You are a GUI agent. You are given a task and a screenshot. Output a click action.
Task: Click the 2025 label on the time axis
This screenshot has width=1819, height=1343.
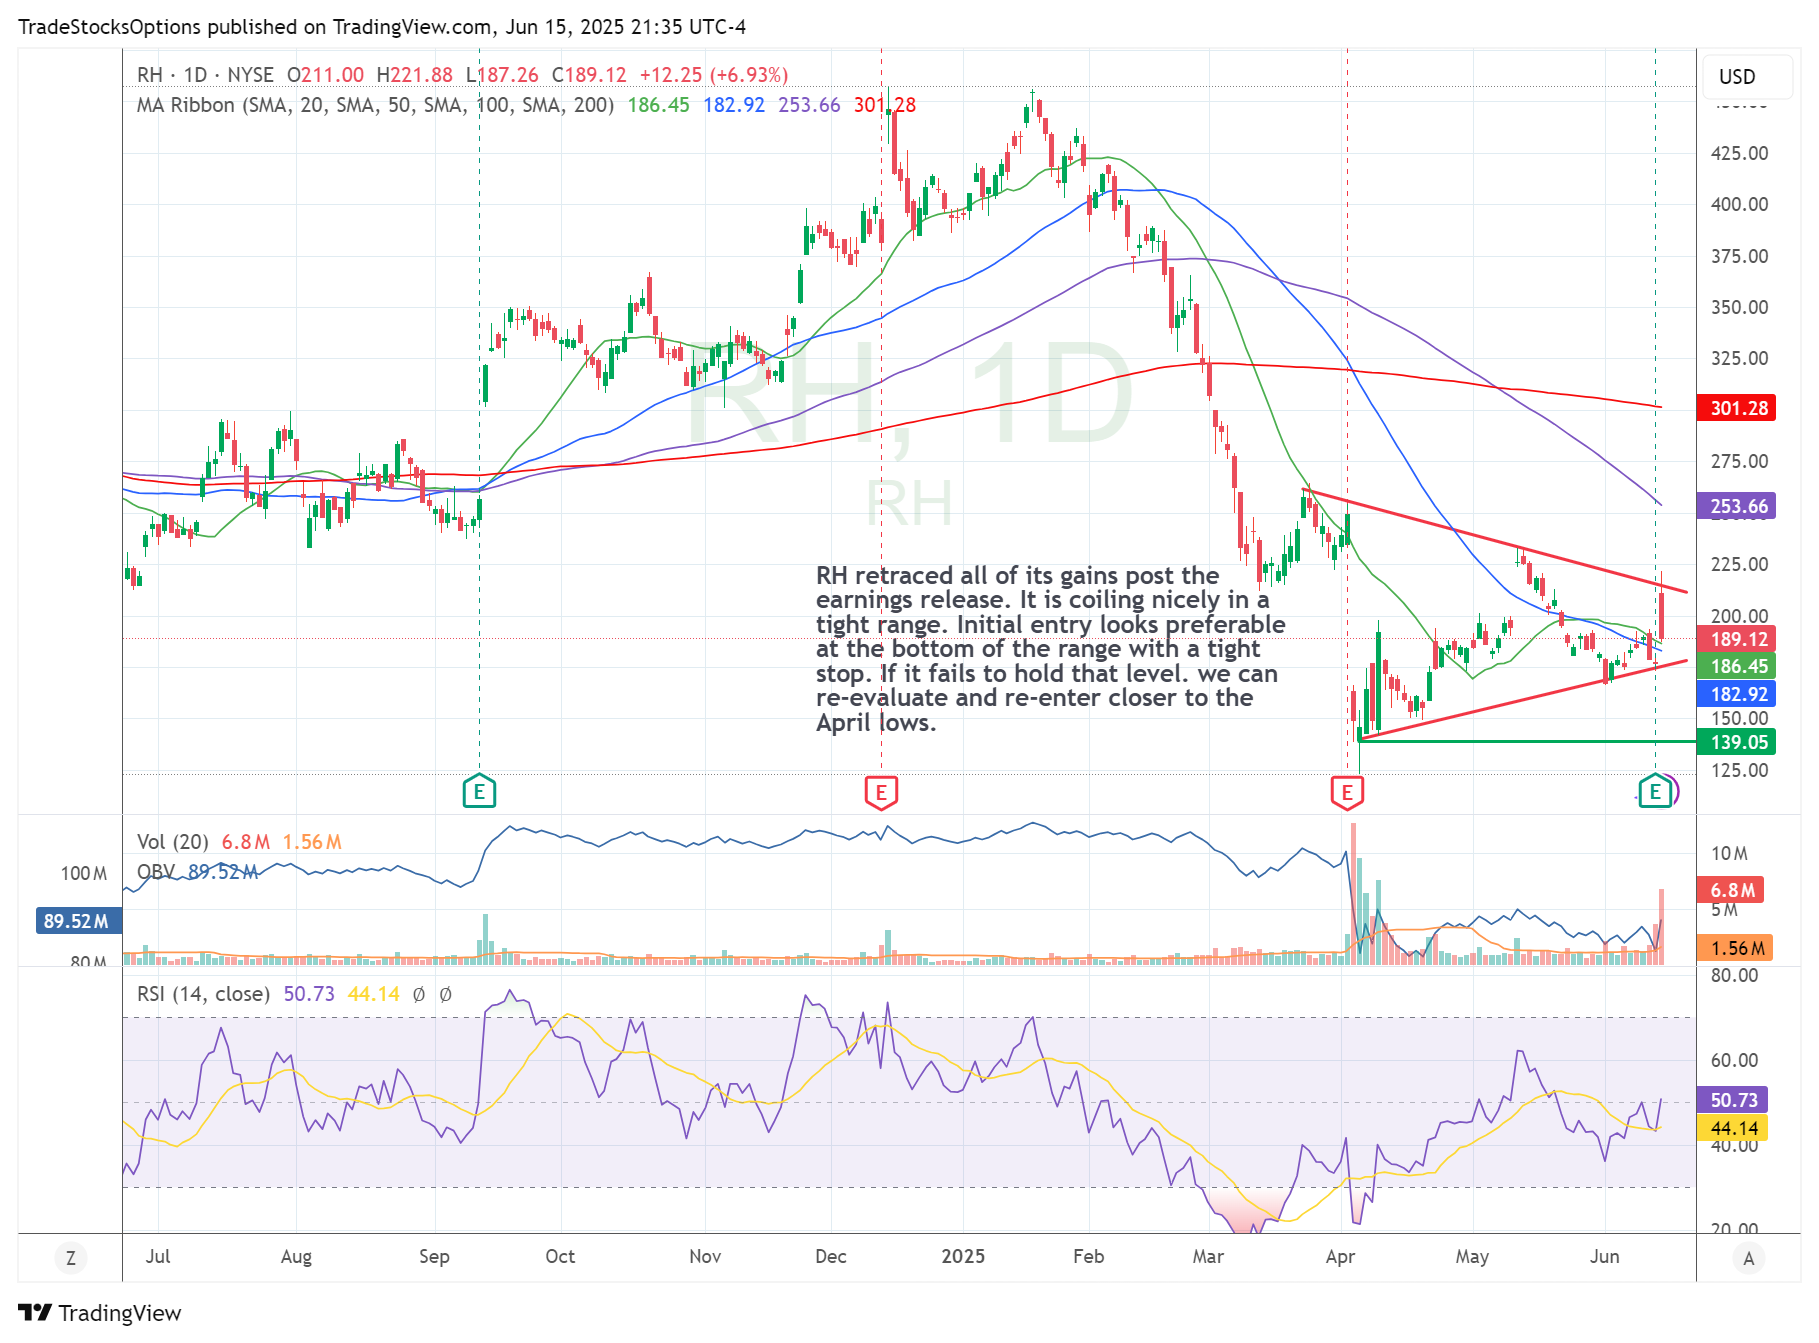[963, 1257]
